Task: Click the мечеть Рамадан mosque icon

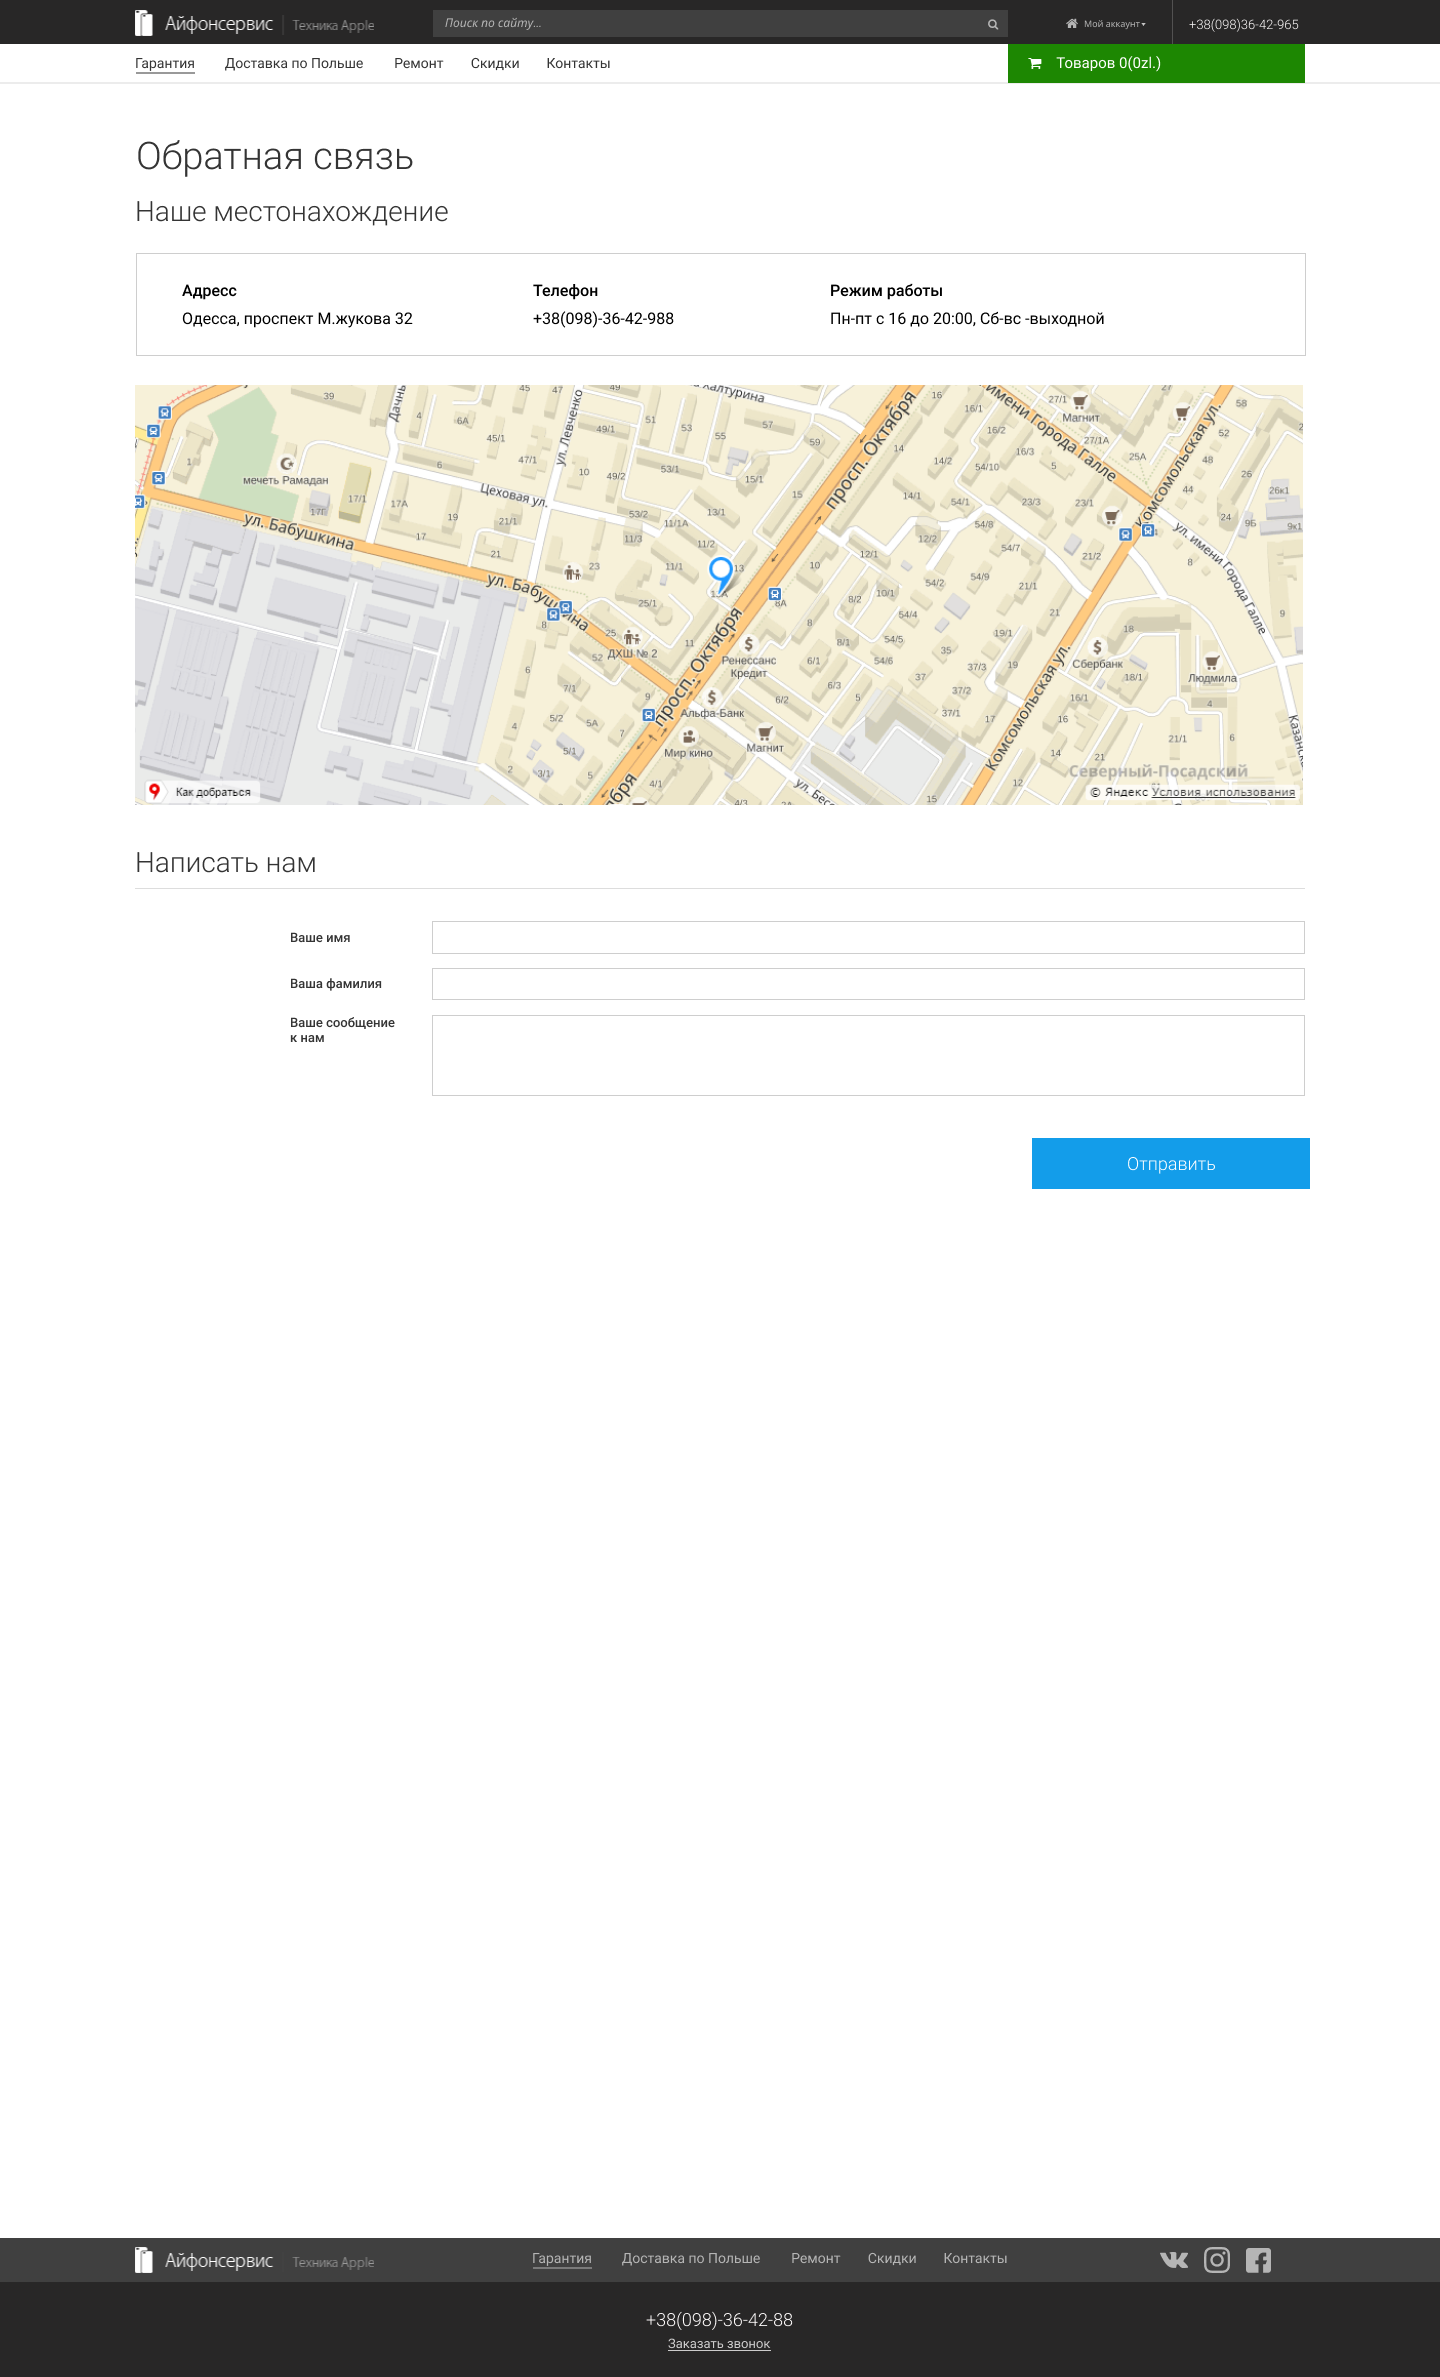Action: [287, 463]
